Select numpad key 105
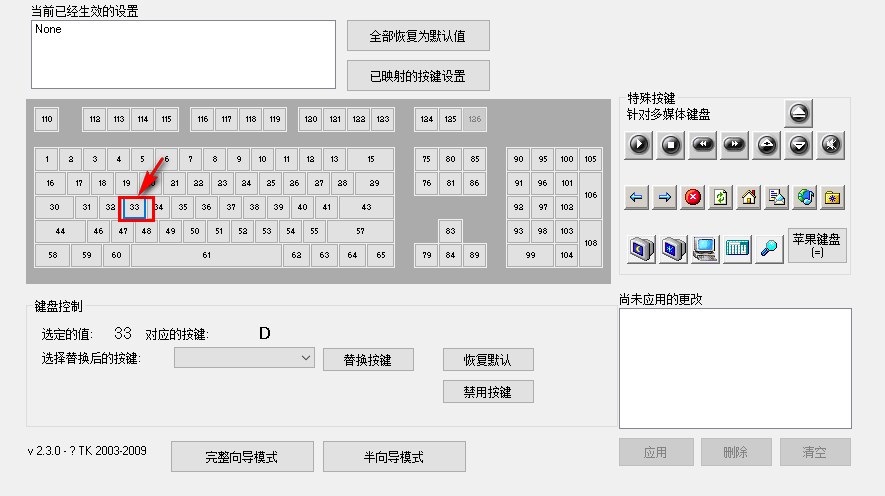The image size is (885, 496). (591, 159)
